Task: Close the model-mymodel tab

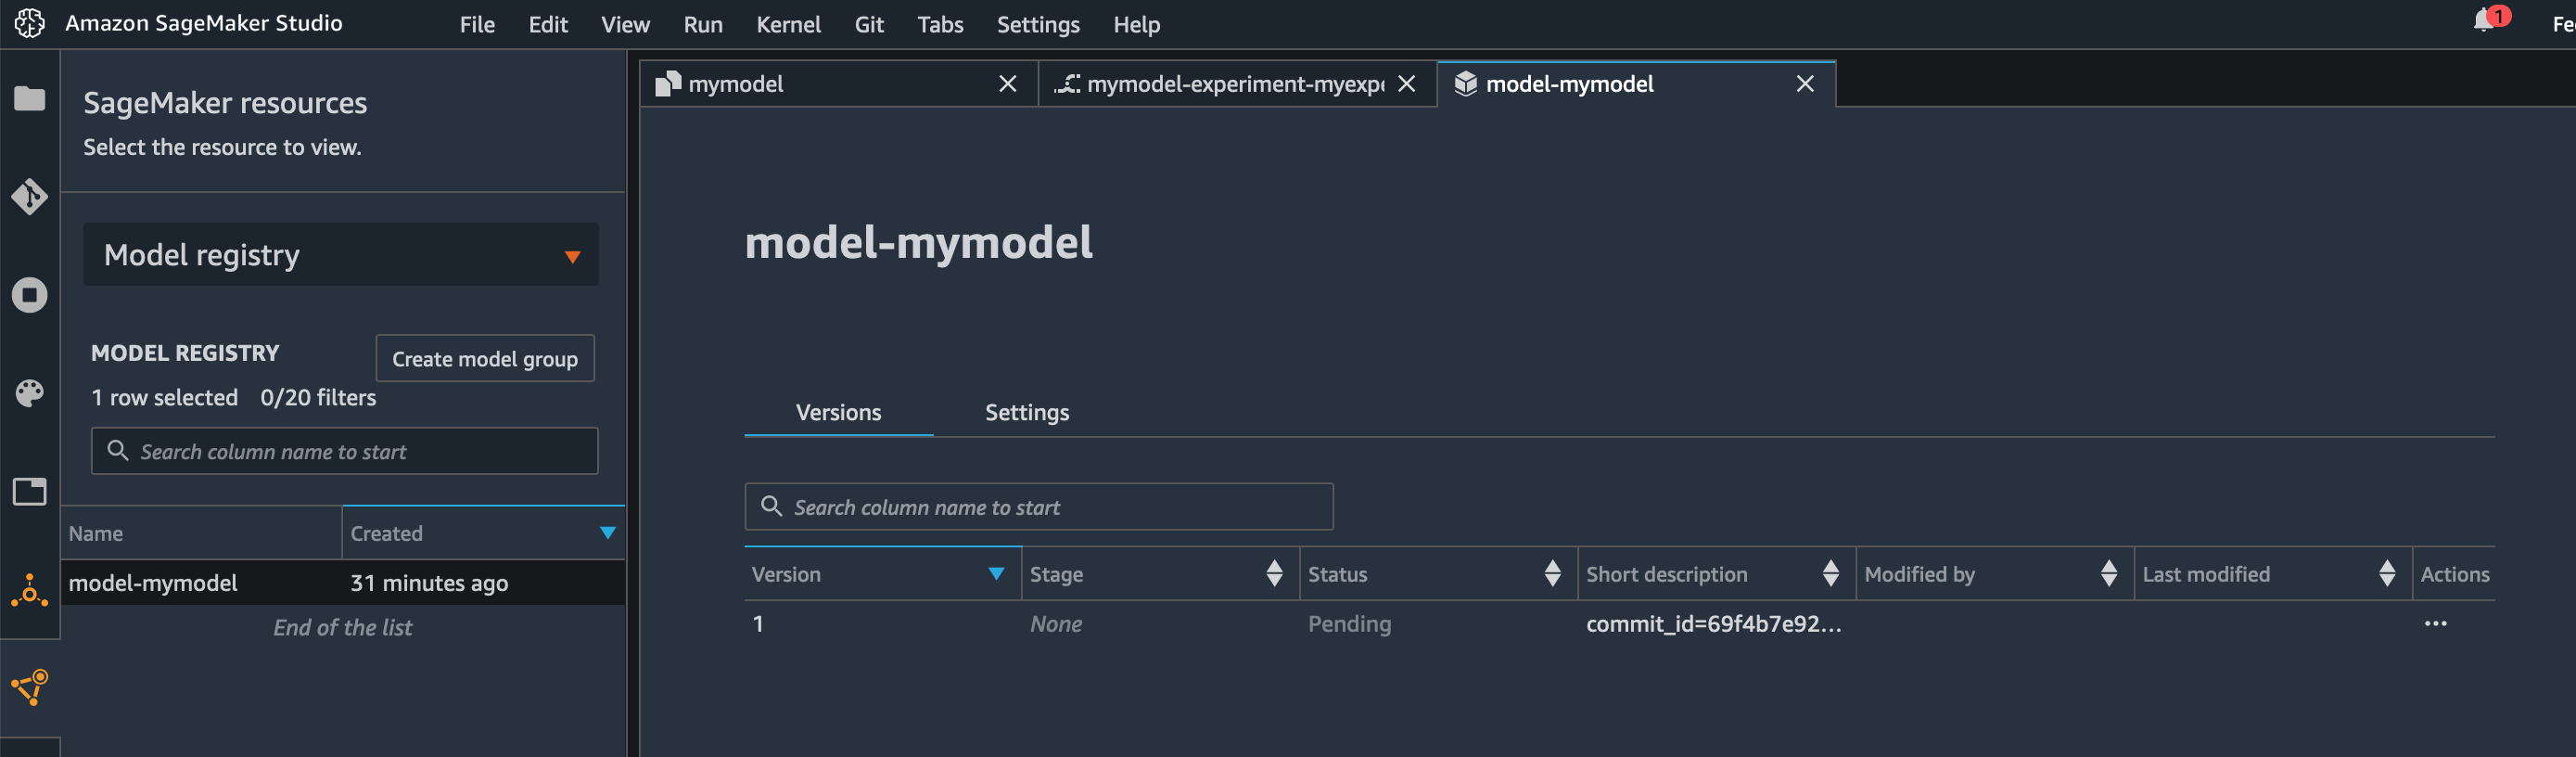Action: coord(1804,84)
